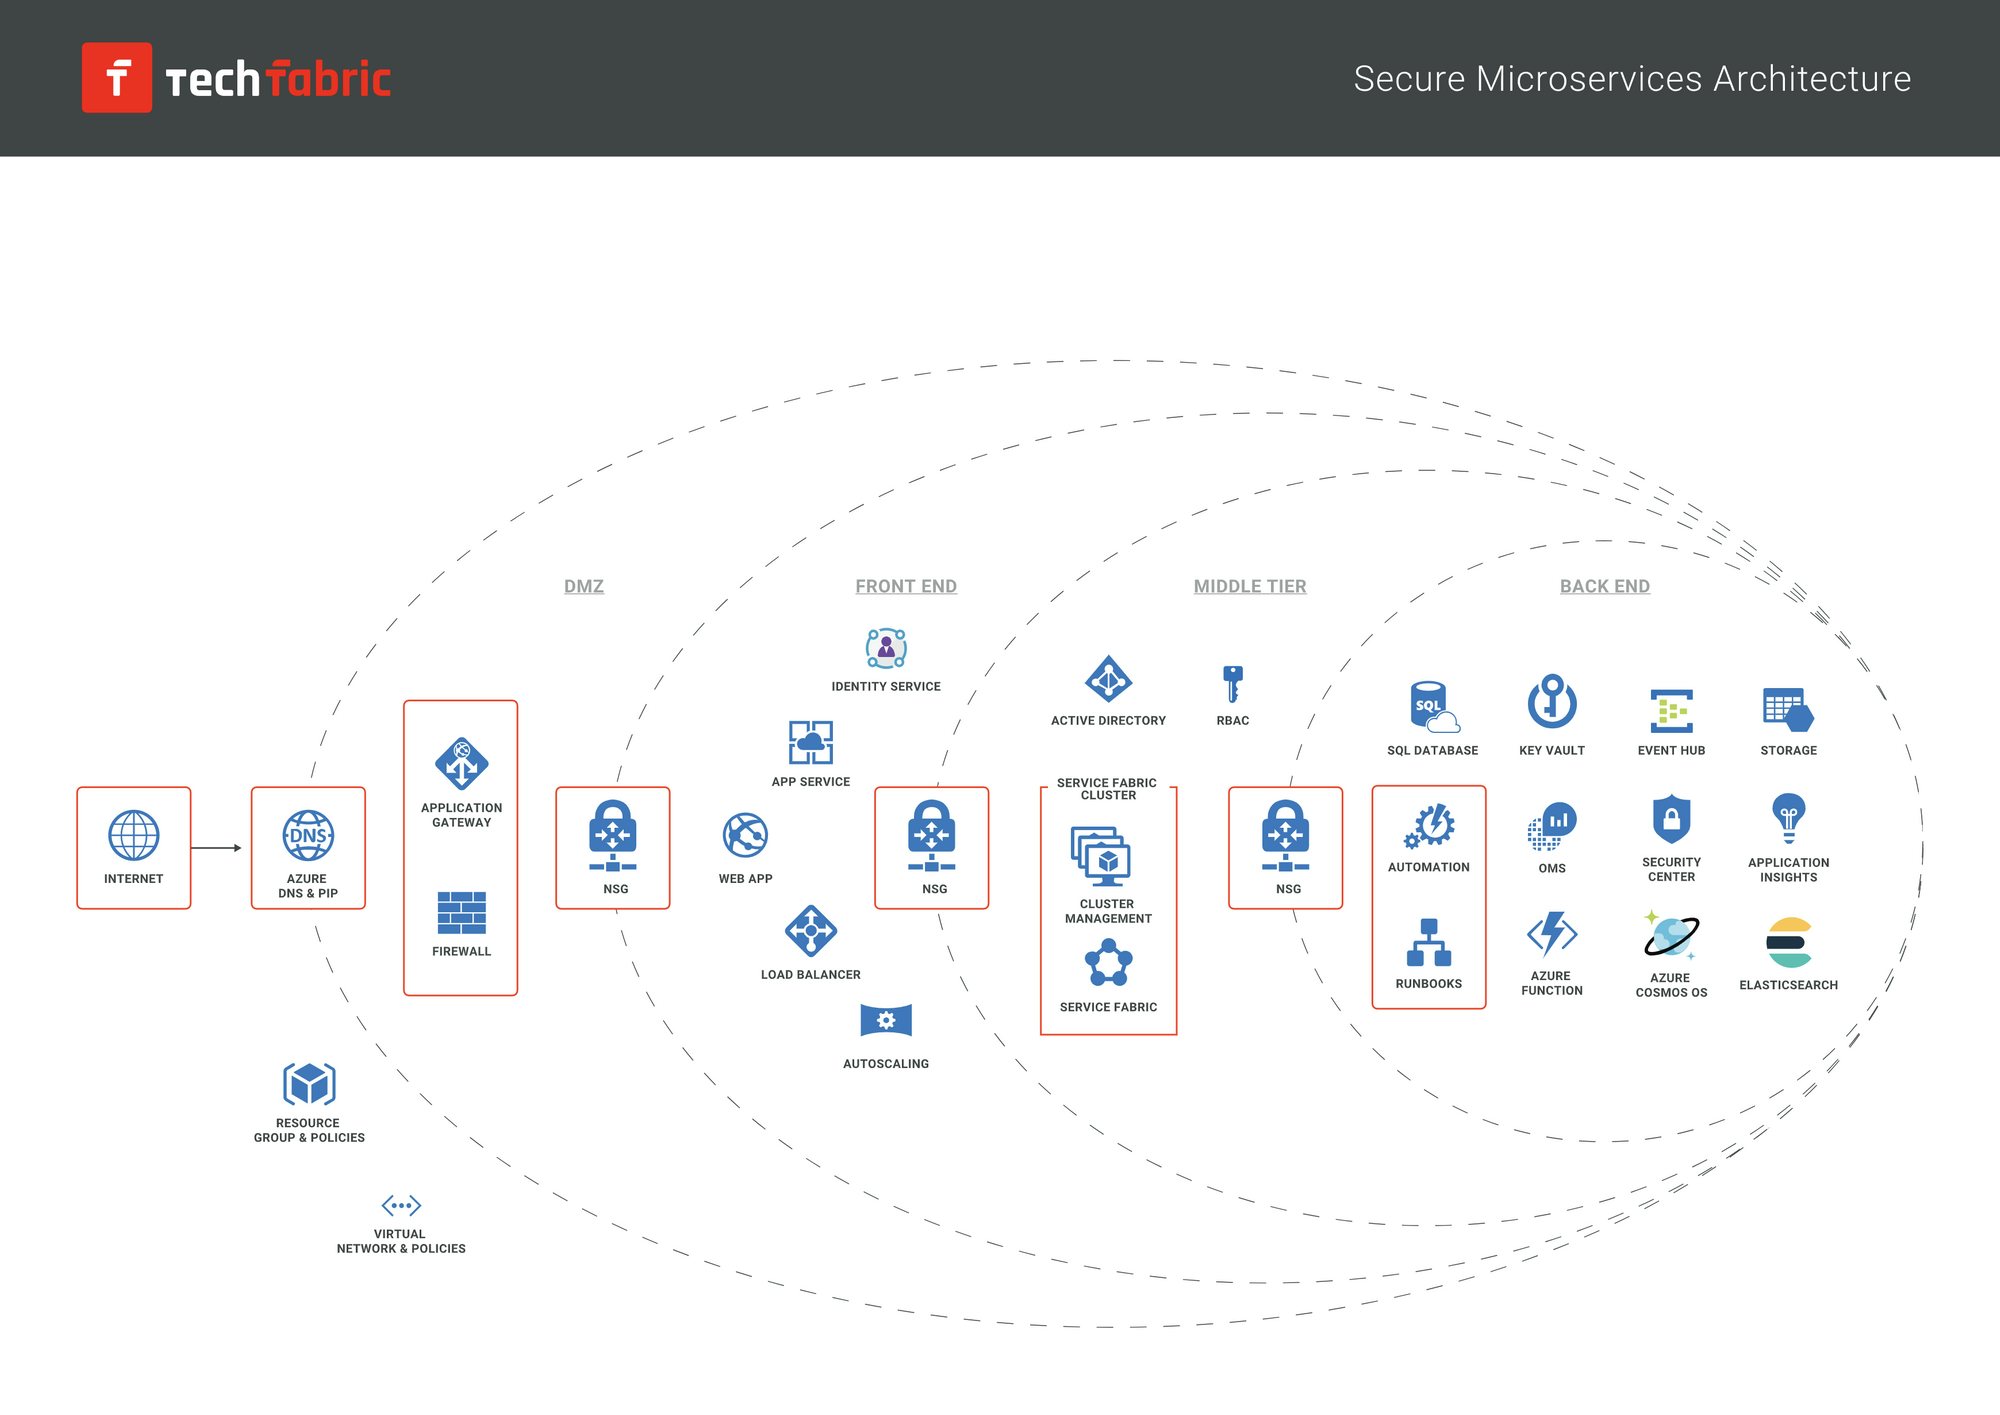Click the Secure Microservices Architecture title

pos(1632,78)
